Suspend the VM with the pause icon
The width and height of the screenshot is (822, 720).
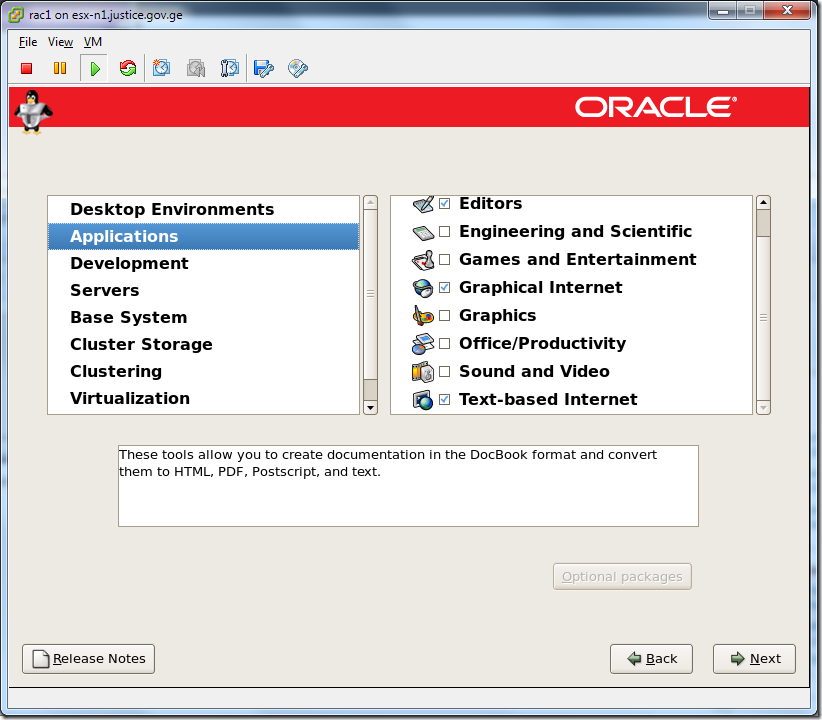click(60, 68)
